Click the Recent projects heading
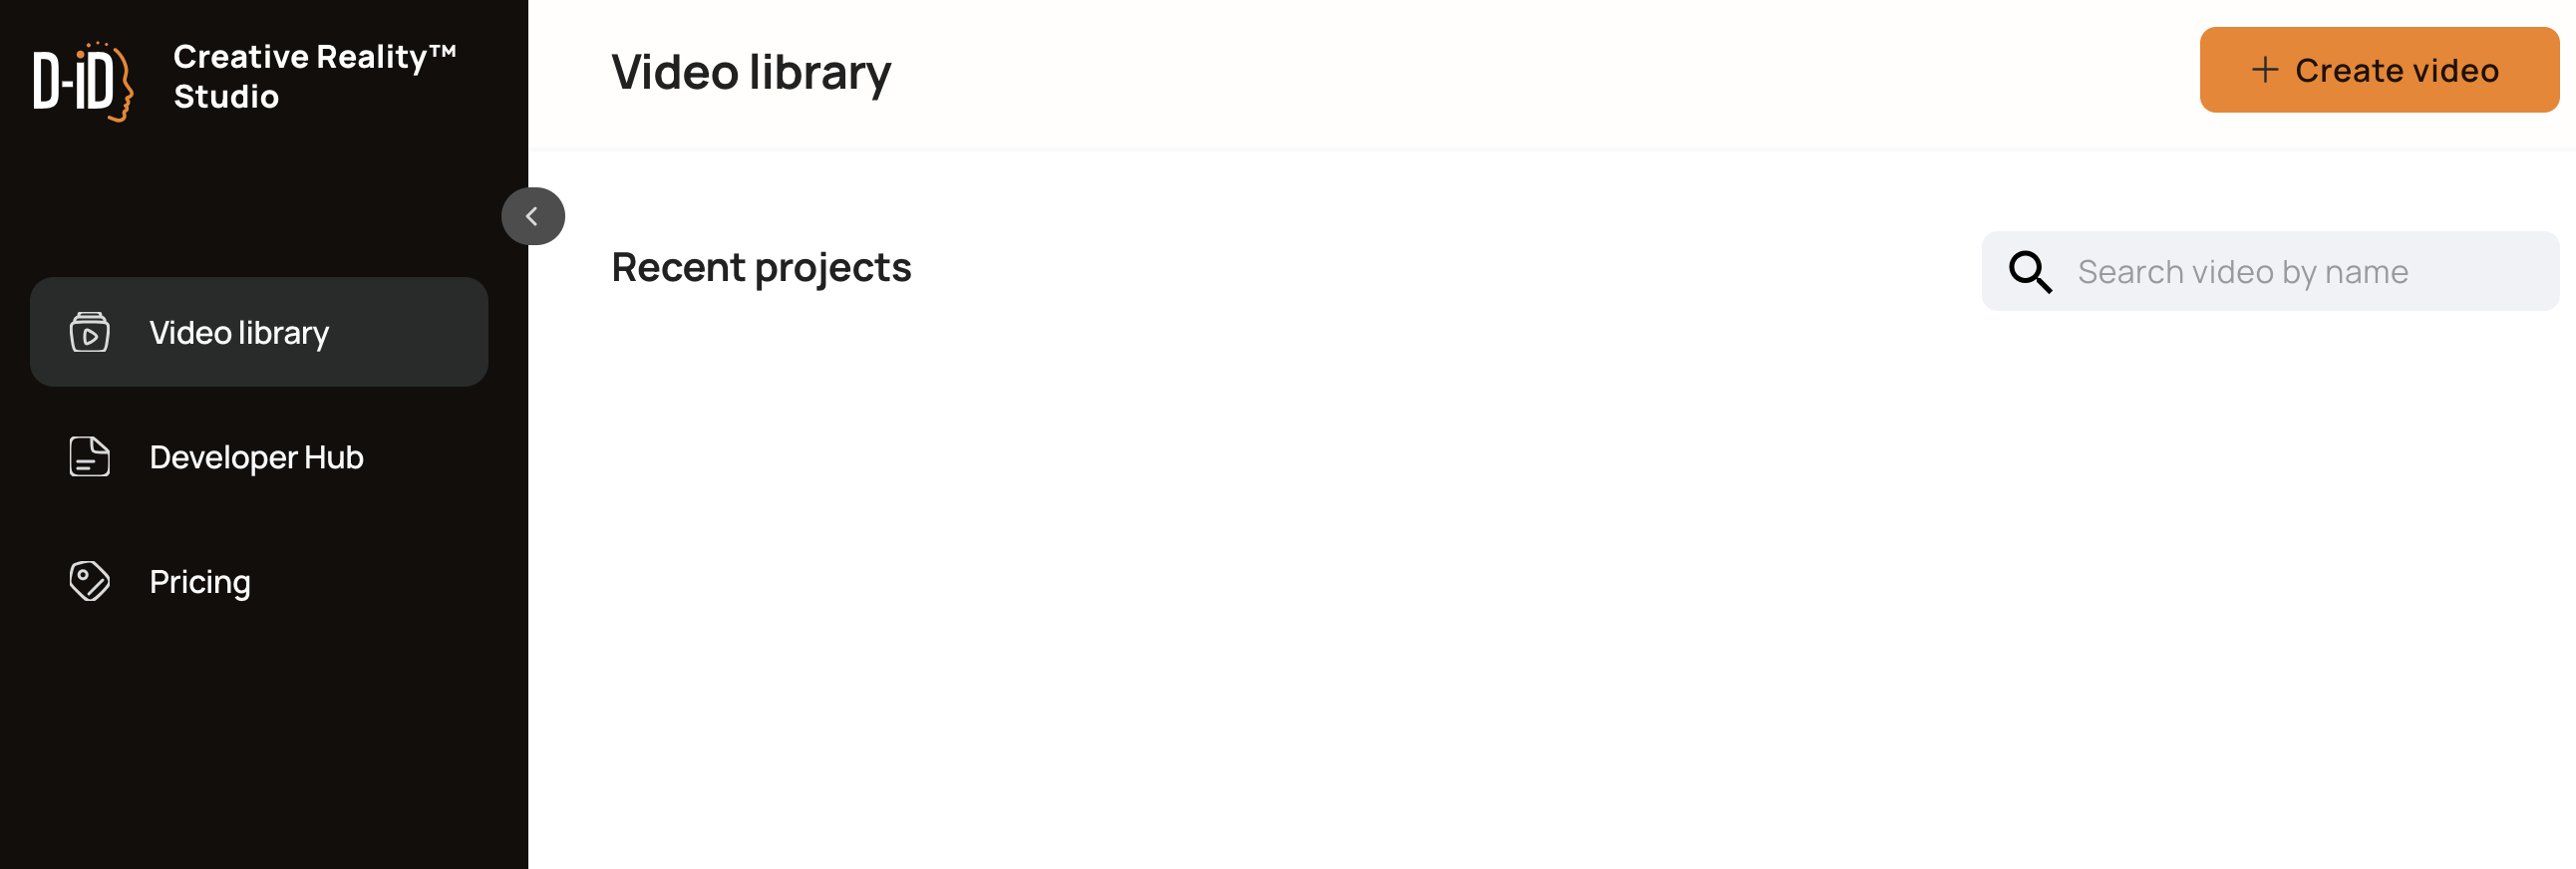 tap(761, 267)
